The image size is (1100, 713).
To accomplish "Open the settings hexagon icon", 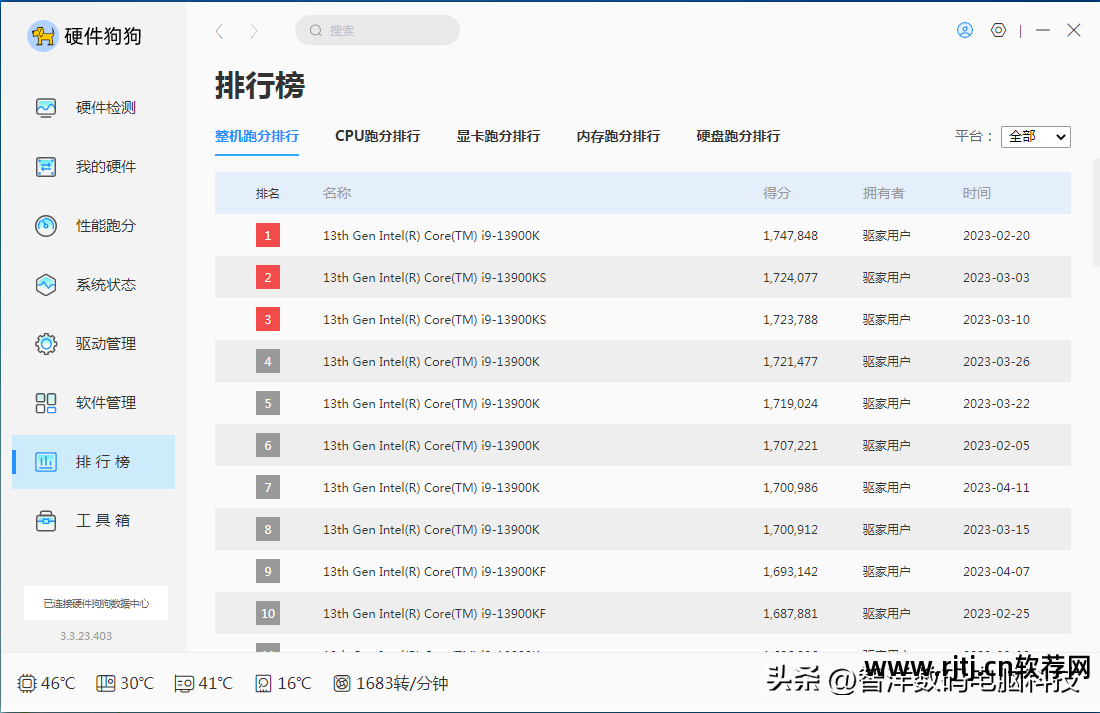I will (998, 30).
